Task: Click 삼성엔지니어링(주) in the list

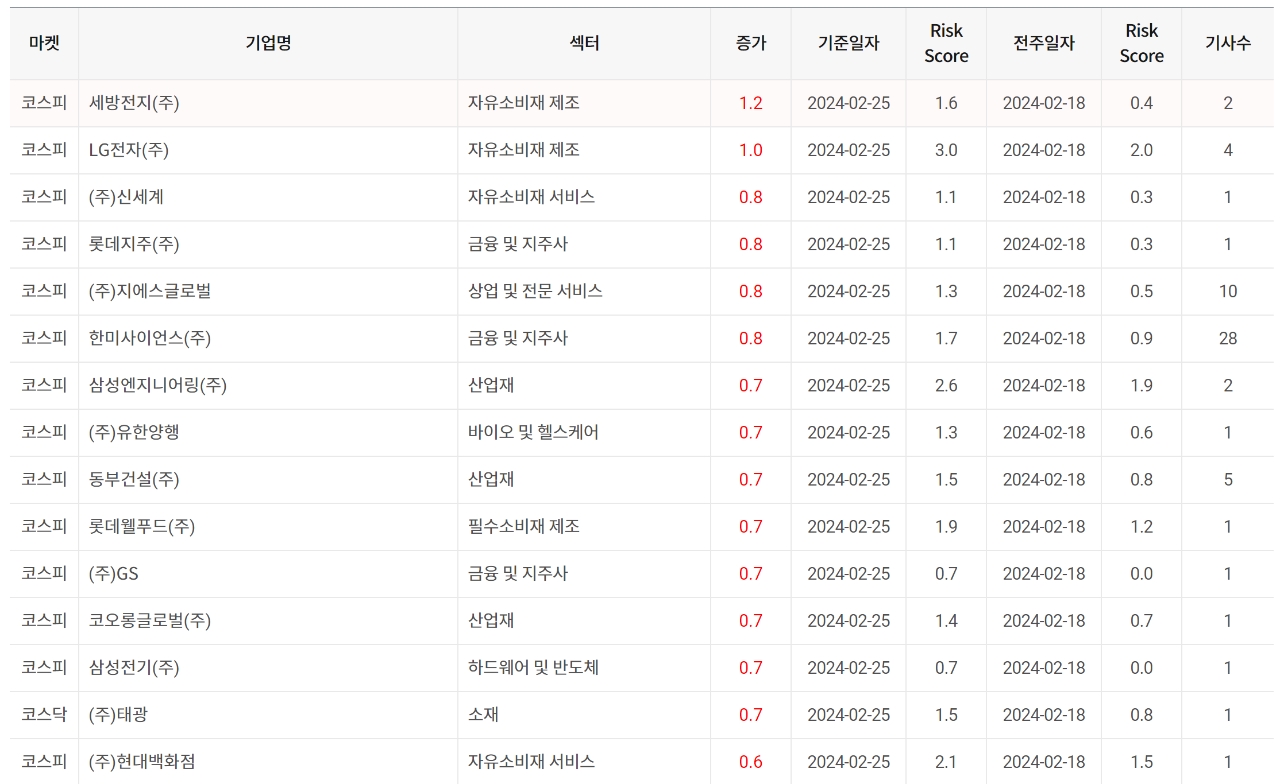Action: pos(158,385)
